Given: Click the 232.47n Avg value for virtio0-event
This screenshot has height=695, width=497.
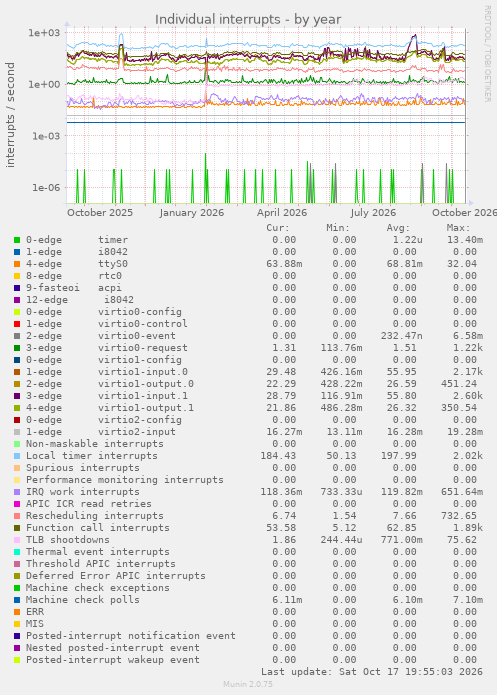Looking at the screenshot, I should [x=402, y=336].
